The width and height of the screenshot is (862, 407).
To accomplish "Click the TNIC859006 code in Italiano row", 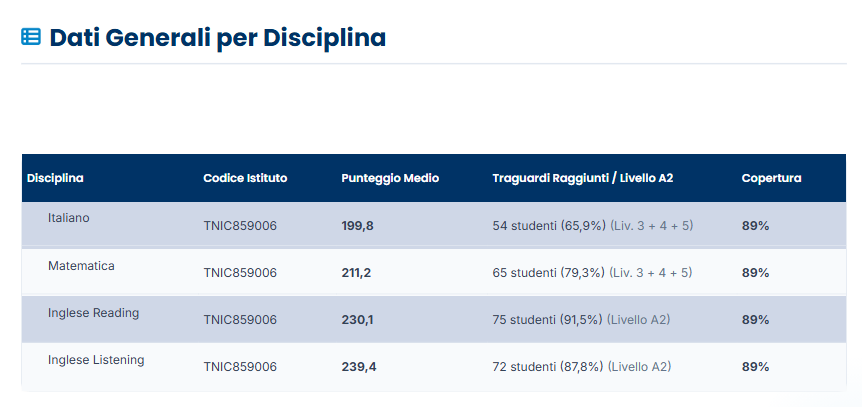I will click(x=240, y=226).
